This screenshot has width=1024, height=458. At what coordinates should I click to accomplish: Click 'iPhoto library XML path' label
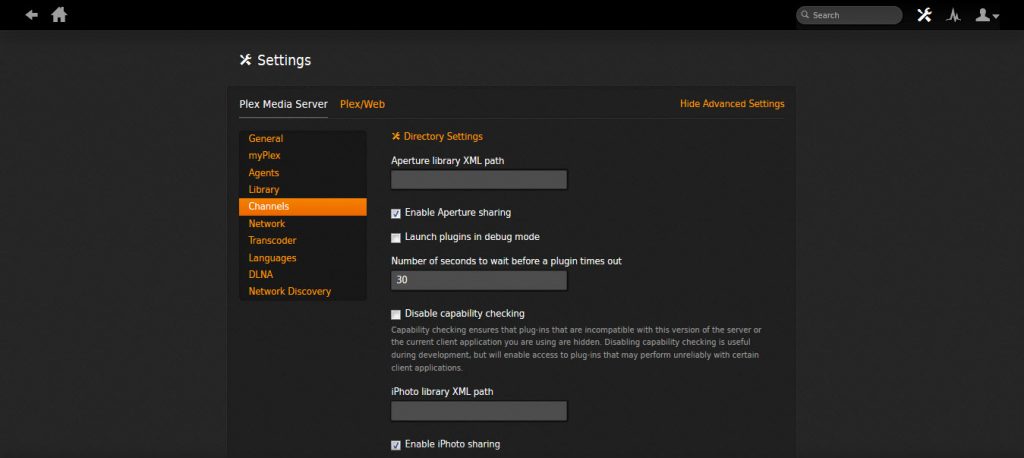(442, 392)
